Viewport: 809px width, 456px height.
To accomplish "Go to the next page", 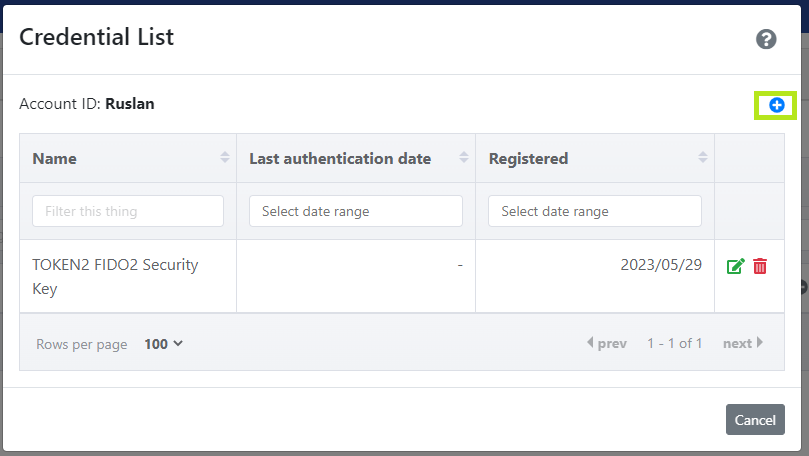I will [743, 343].
